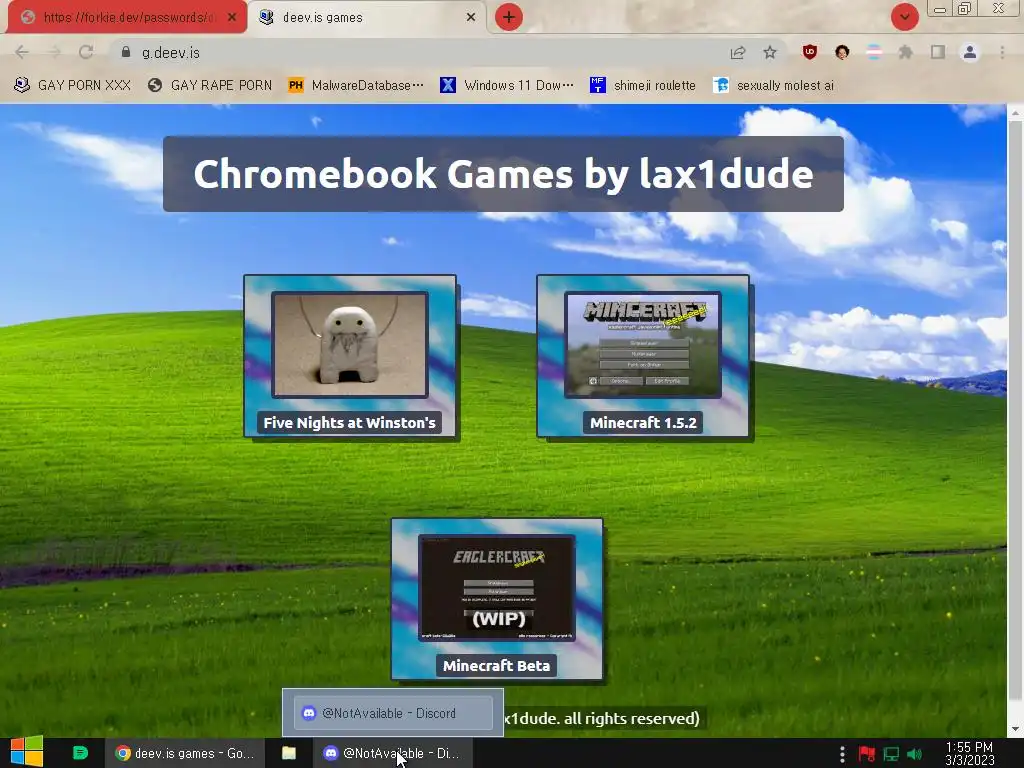This screenshot has width=1024, height=768.
Task: Open Chrome three-dot menu
Action: [1002, 52]
